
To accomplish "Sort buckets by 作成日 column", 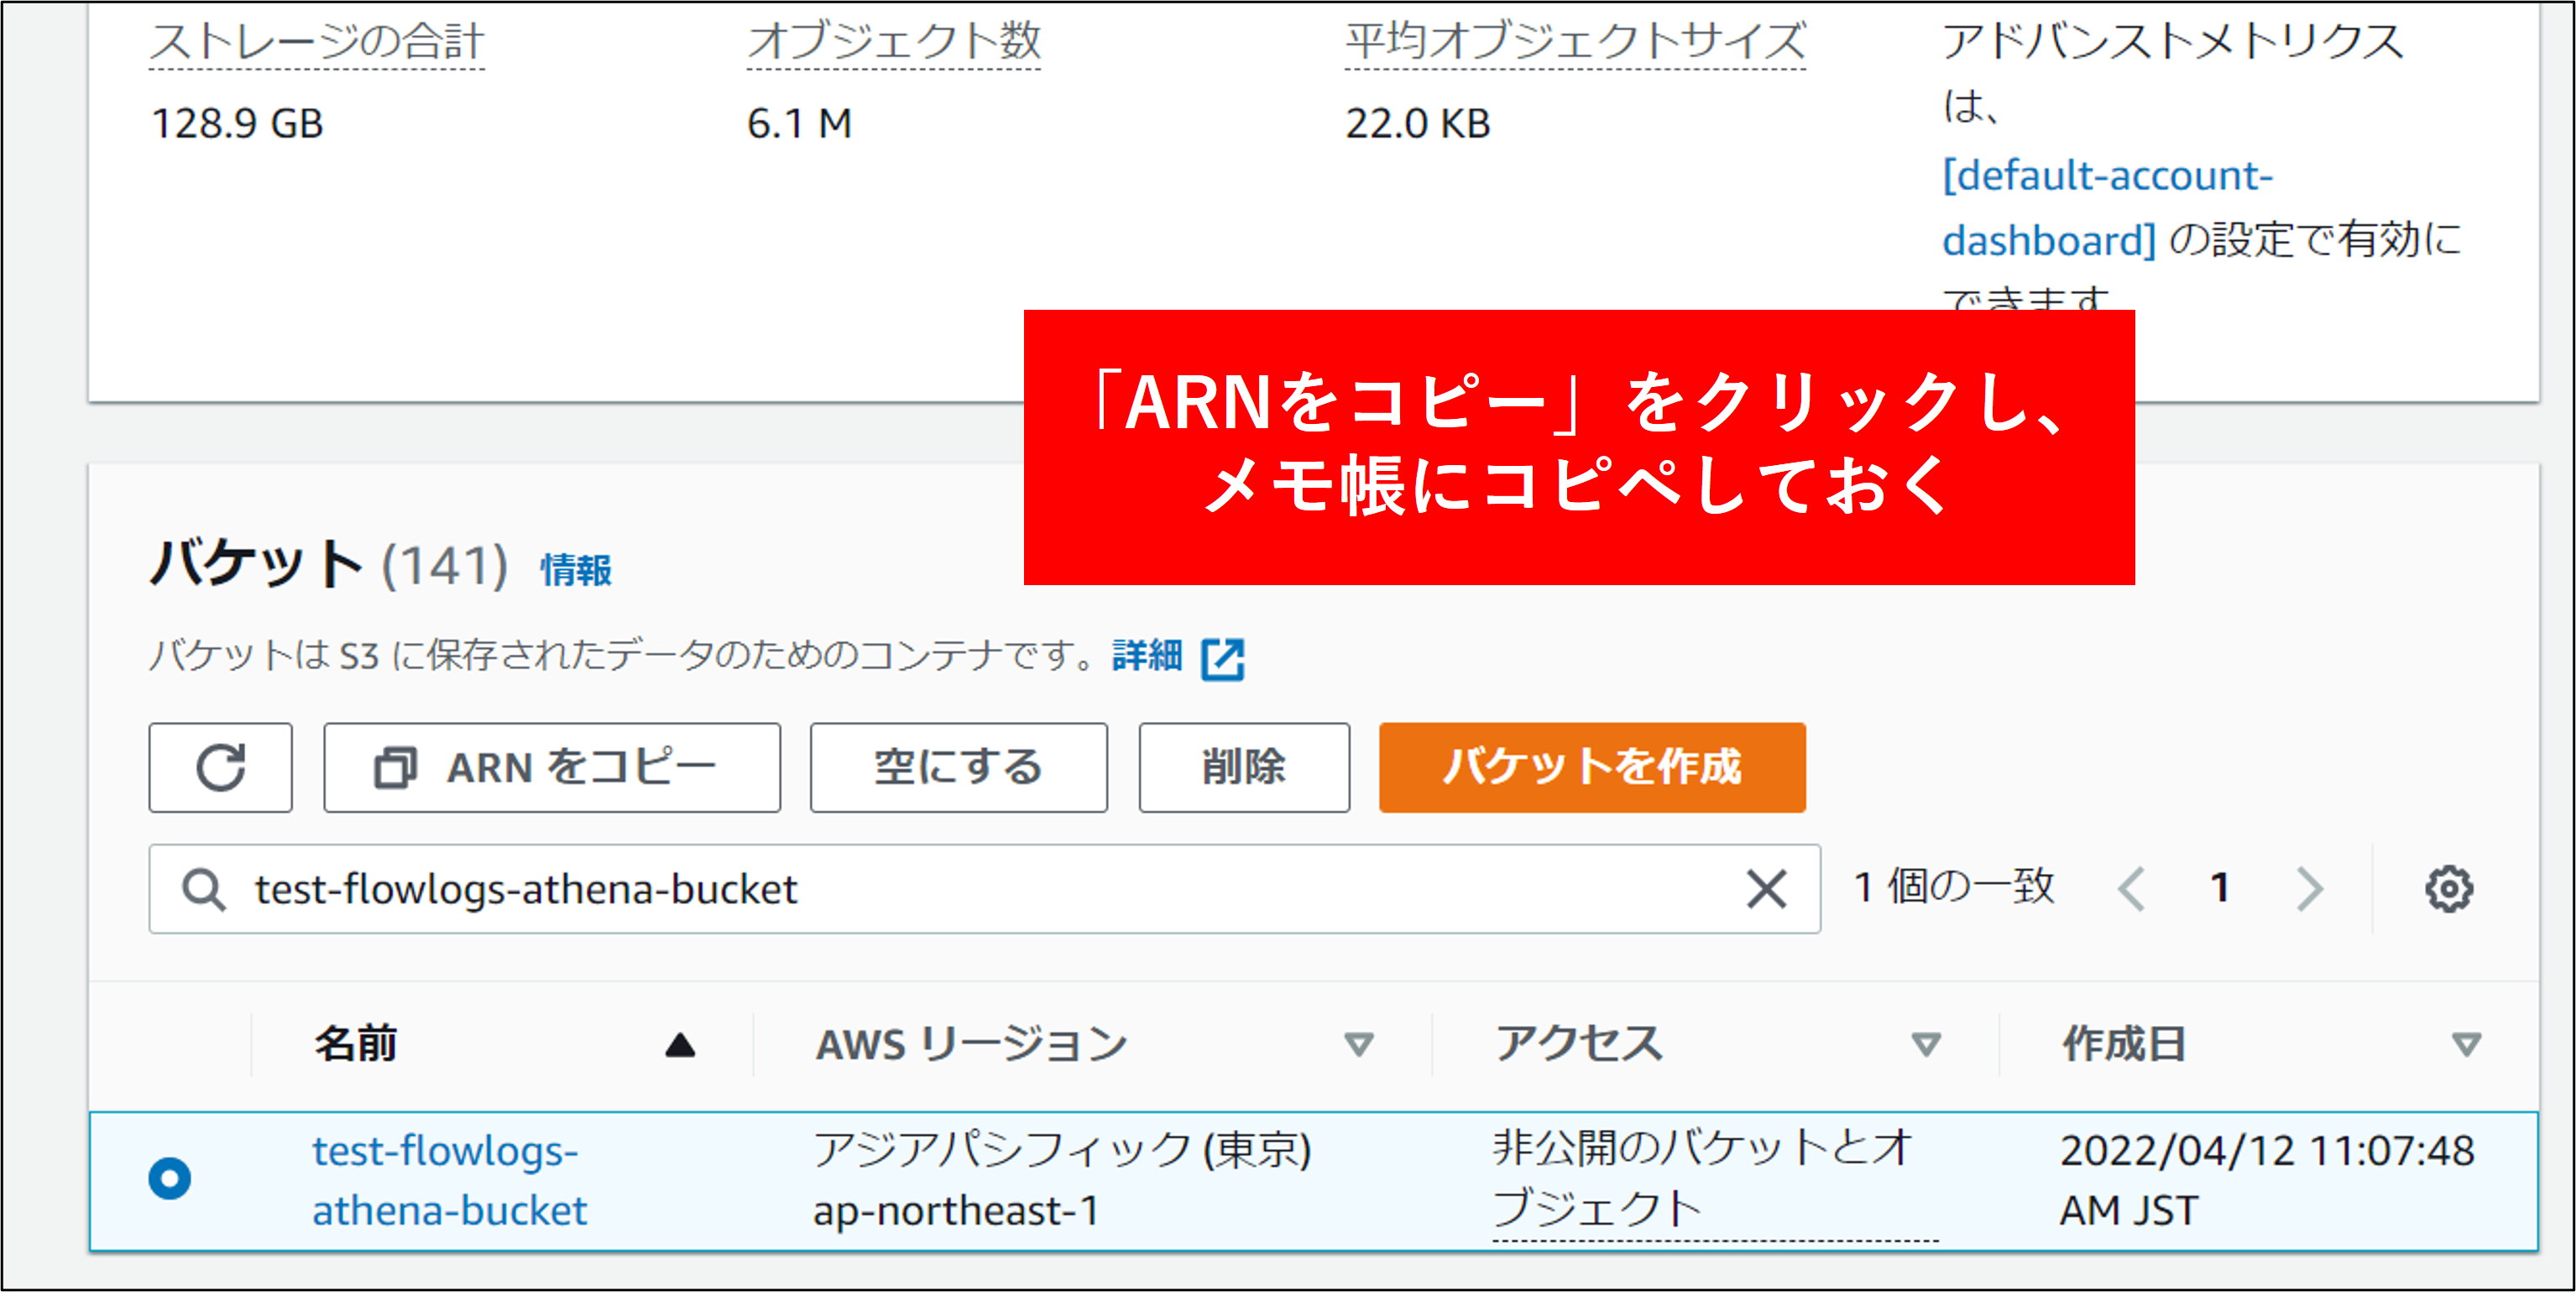I will (2466, 1045).
